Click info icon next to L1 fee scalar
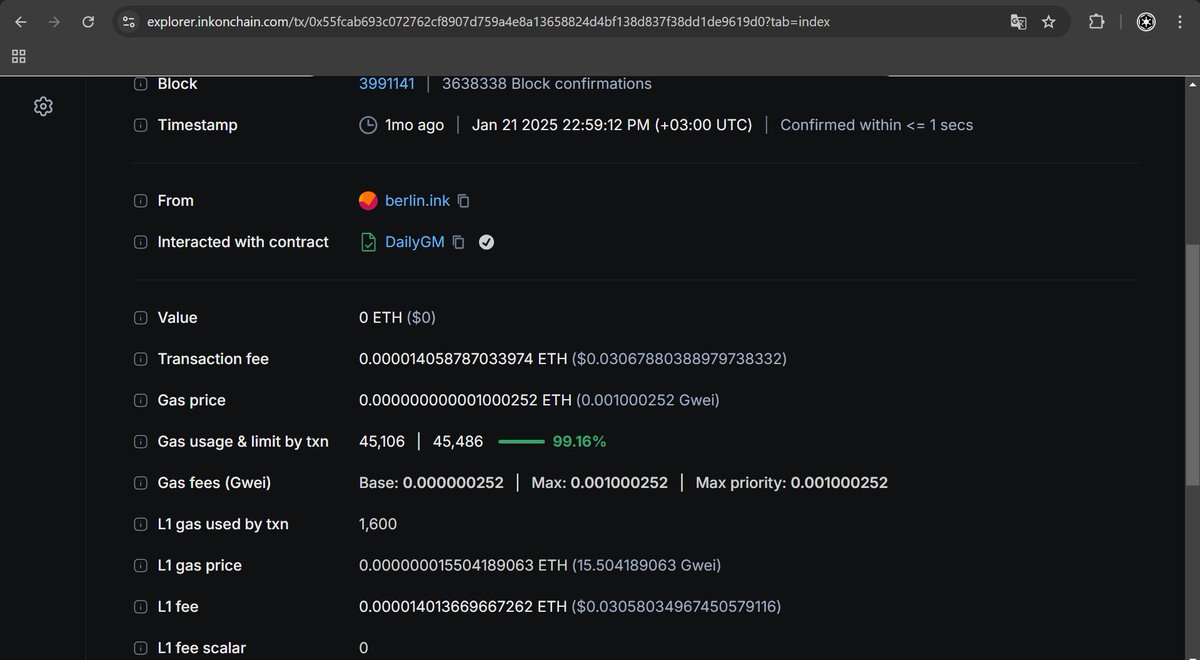1200x660 pixels. [x=140, y=647]
